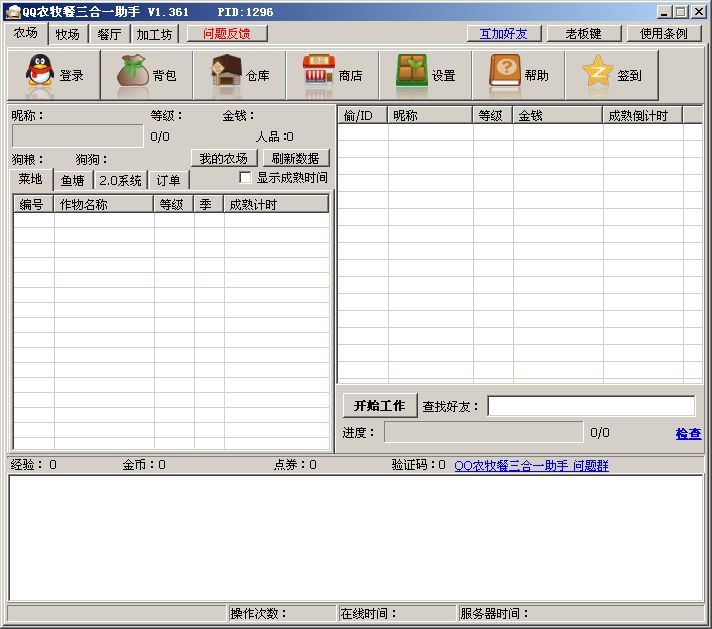Switch to the 农场 tab
712x629 pixels.
26,33
